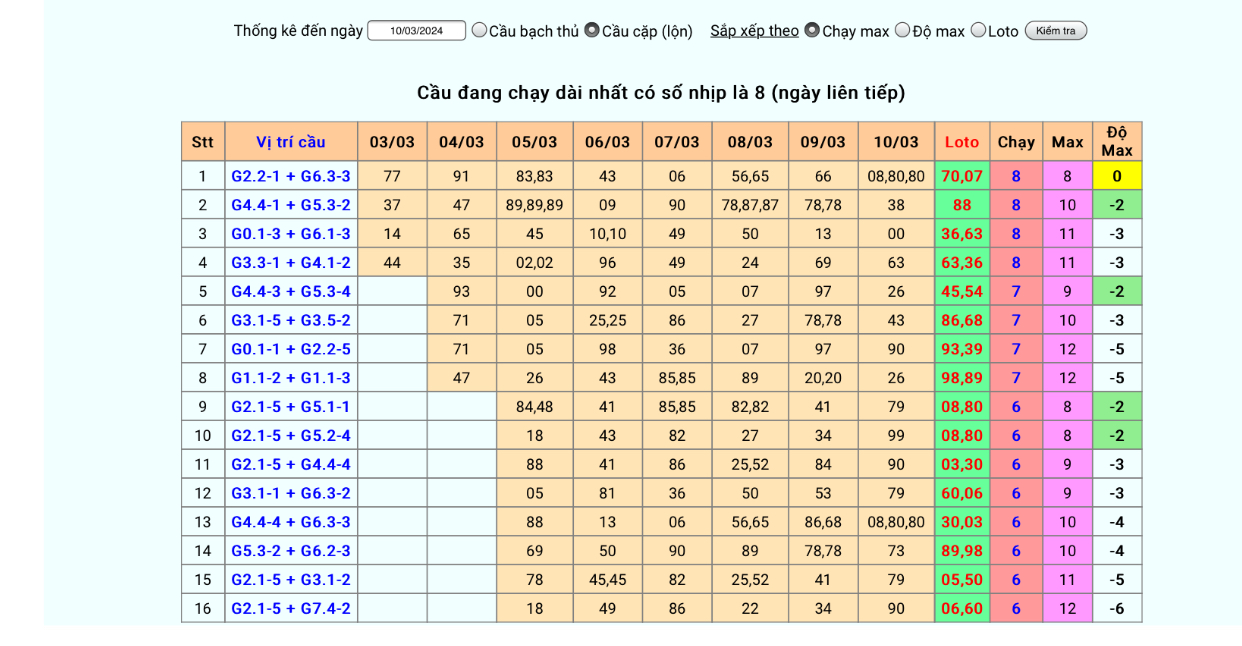Viewport: 1242px width, 646px height.
Task: Click the Loto value 89,98
Action: click(962, 551)
